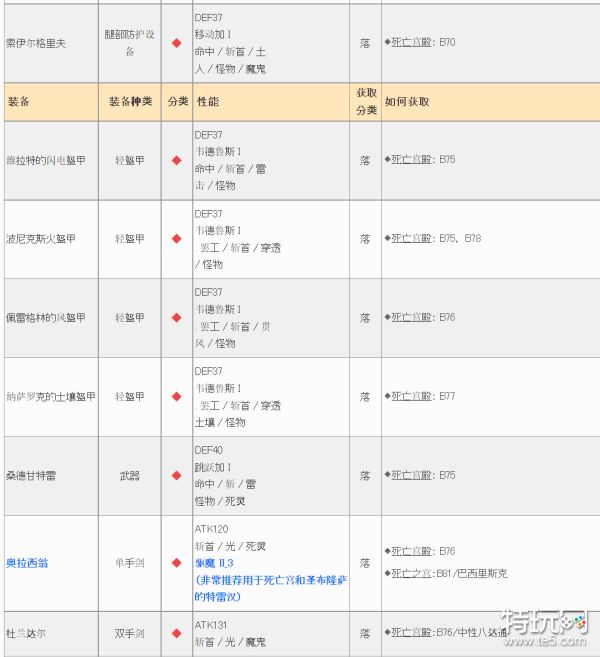Click the 死亡宫殿 link for B77
This screenshot has height=657, width=600.
click(x=411, y=397)
